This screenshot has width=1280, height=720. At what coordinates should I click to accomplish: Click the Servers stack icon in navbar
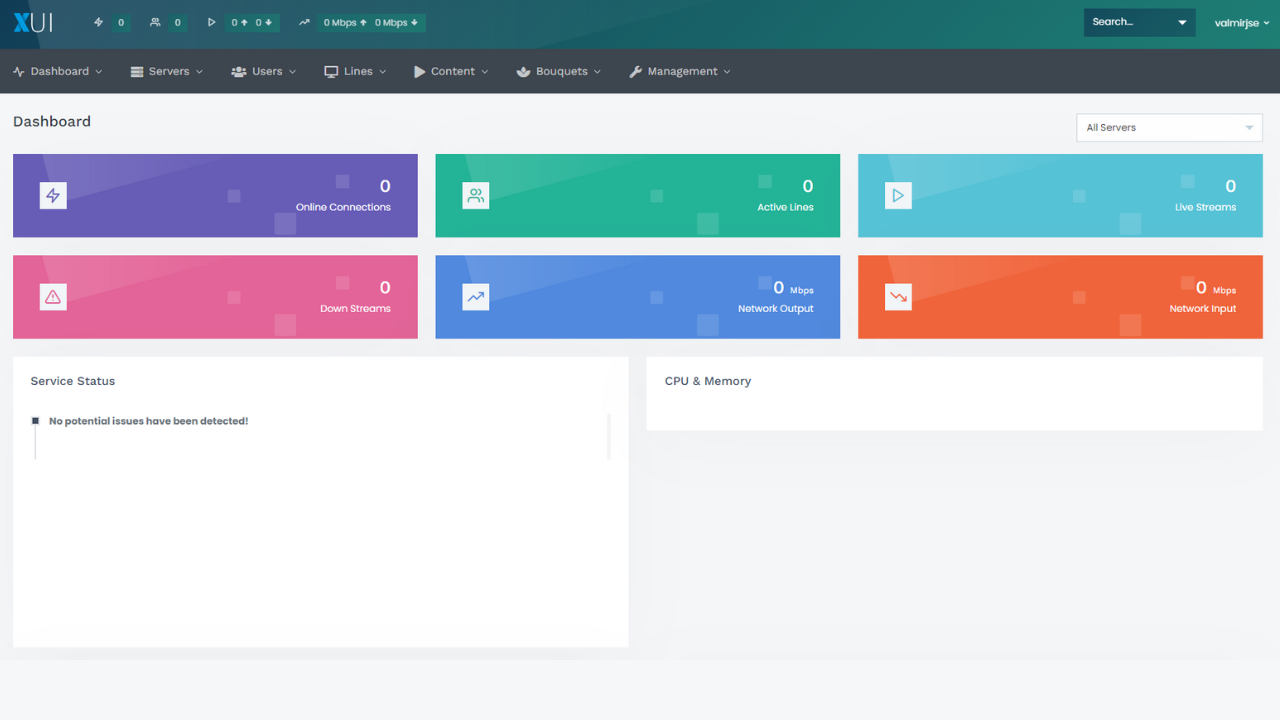coord(137,72)
